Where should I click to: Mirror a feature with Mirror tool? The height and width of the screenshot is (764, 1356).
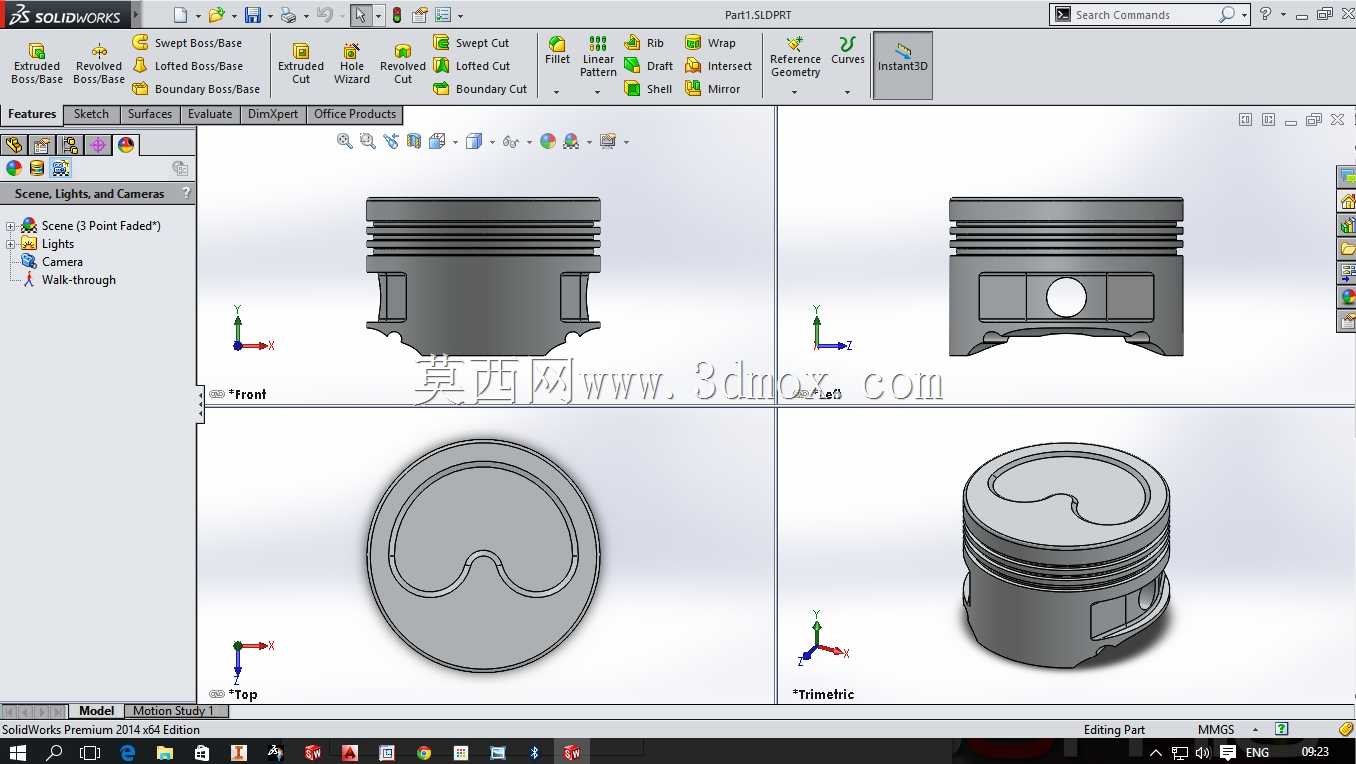[713, 89]
